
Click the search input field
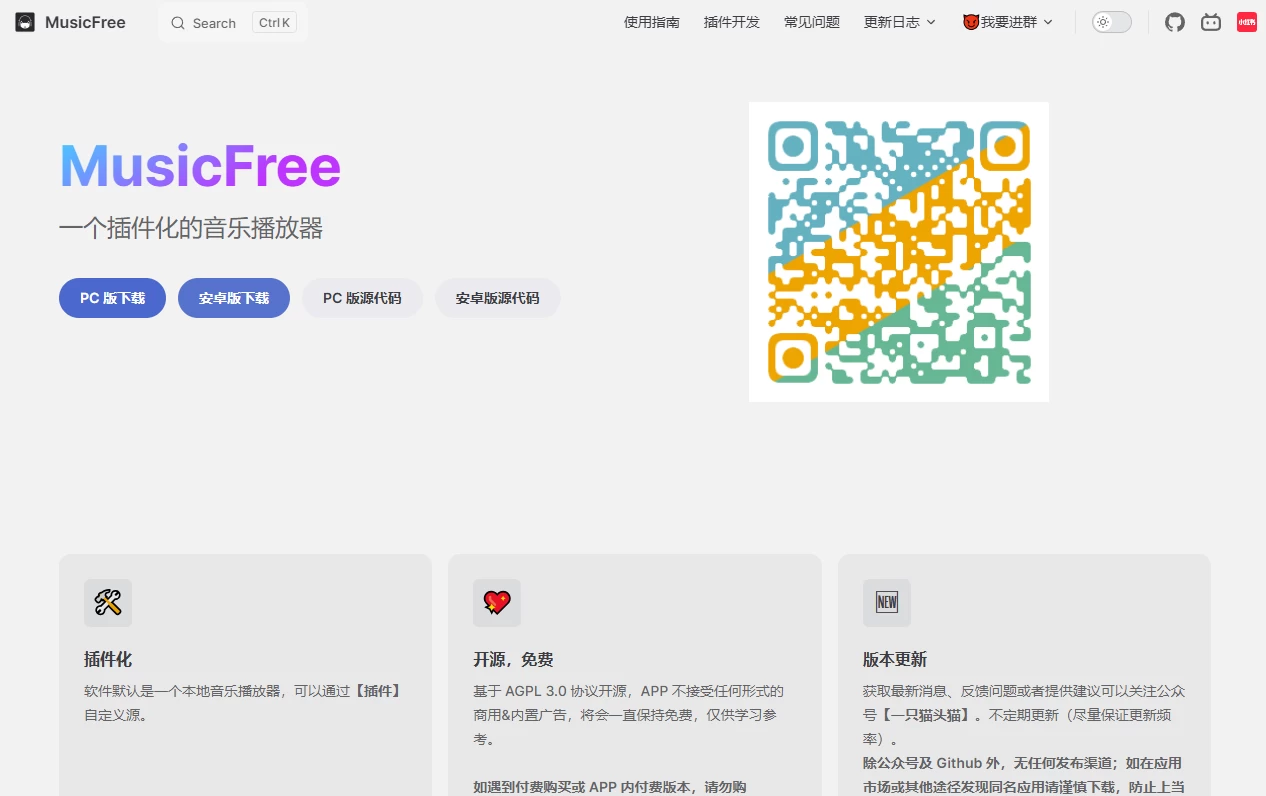[215, 22]
